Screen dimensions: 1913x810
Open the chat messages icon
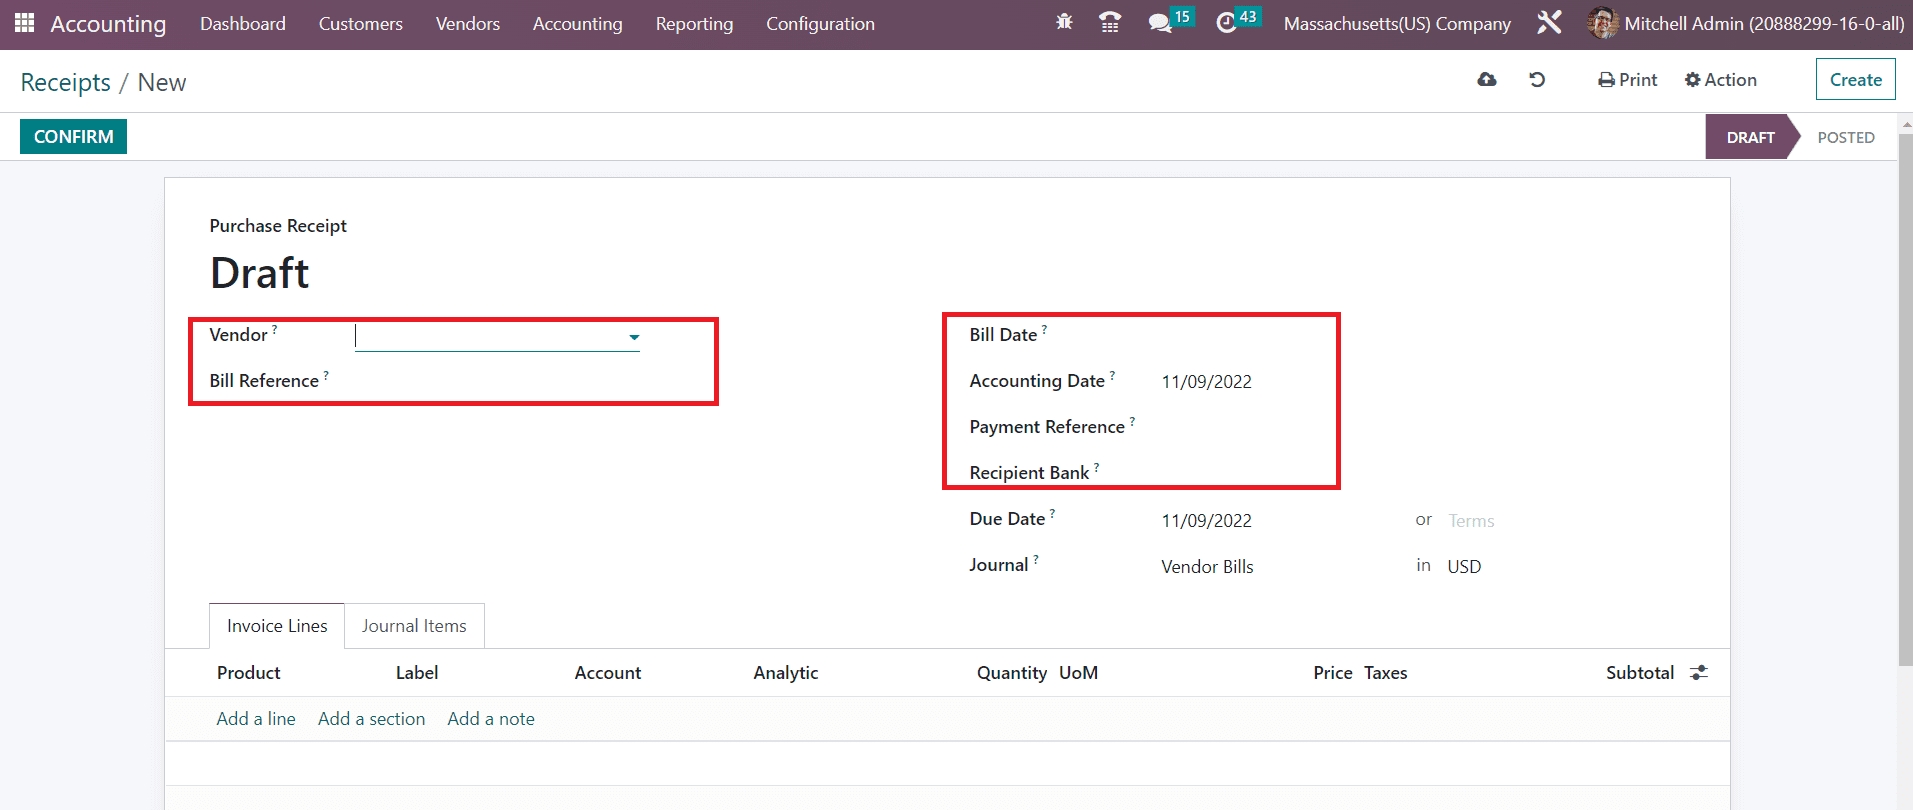click(x=1160, y=23)
